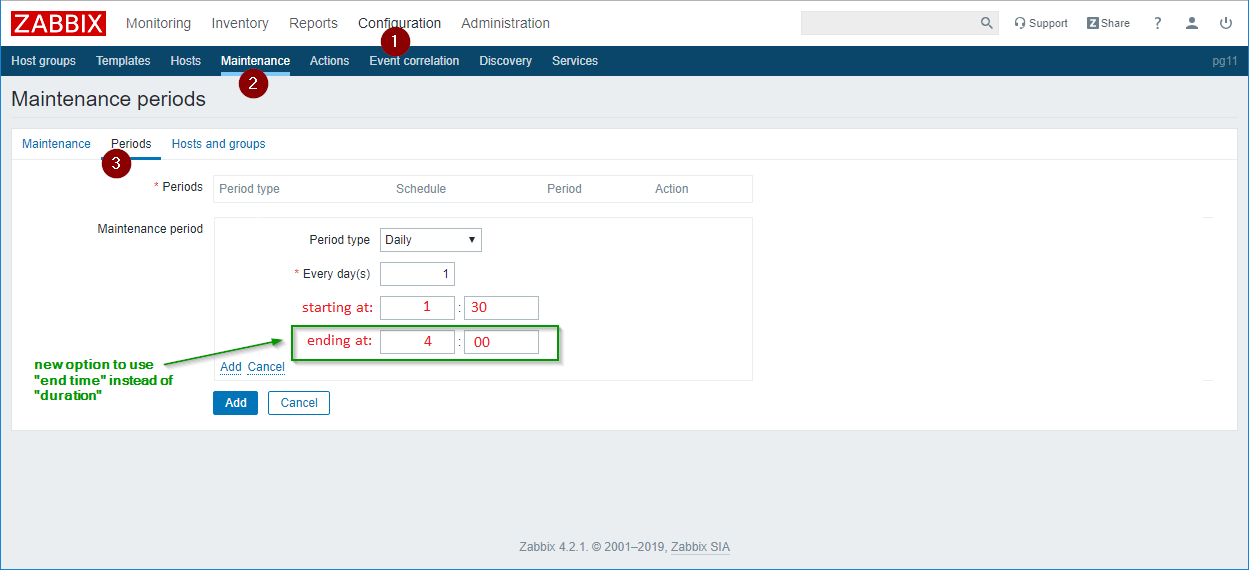Click the Action column header
Viewport: 1249px width, 570px height.
click(672, 189)
